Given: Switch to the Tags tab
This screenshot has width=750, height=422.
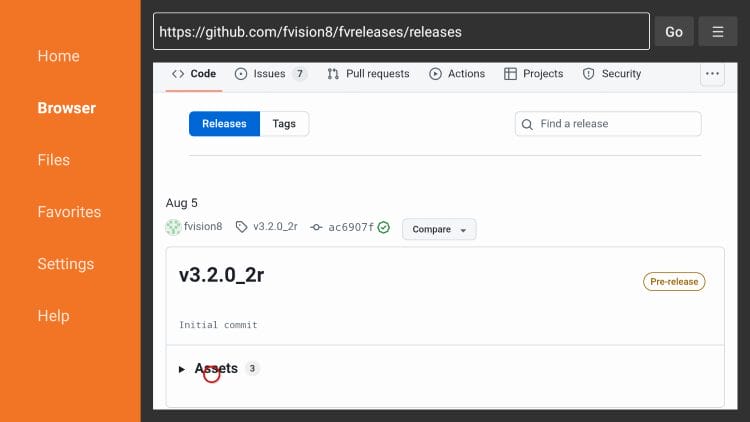Looking at the screenshot, I should click(x=284, y=124).
